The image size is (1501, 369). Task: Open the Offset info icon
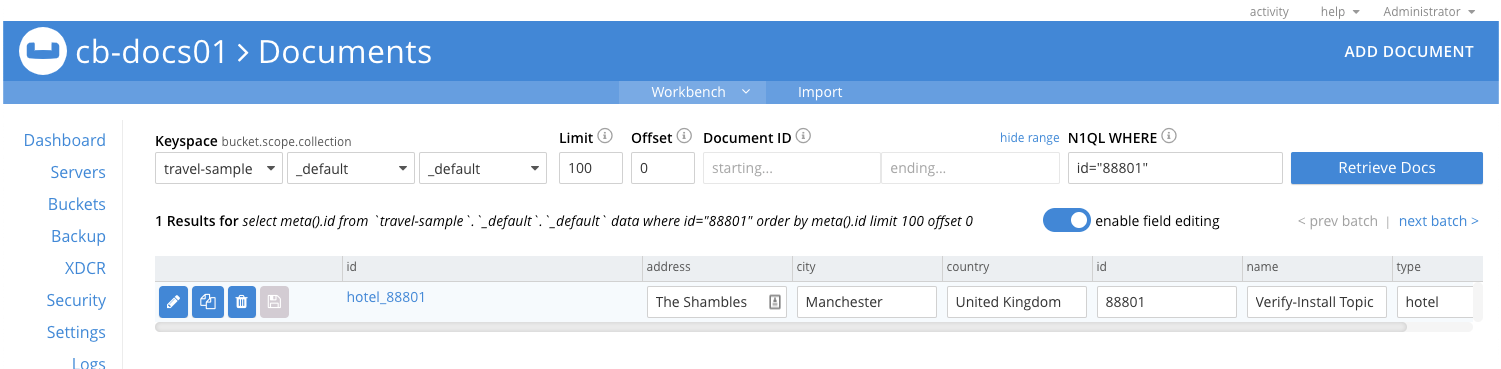tap(684, 136)
